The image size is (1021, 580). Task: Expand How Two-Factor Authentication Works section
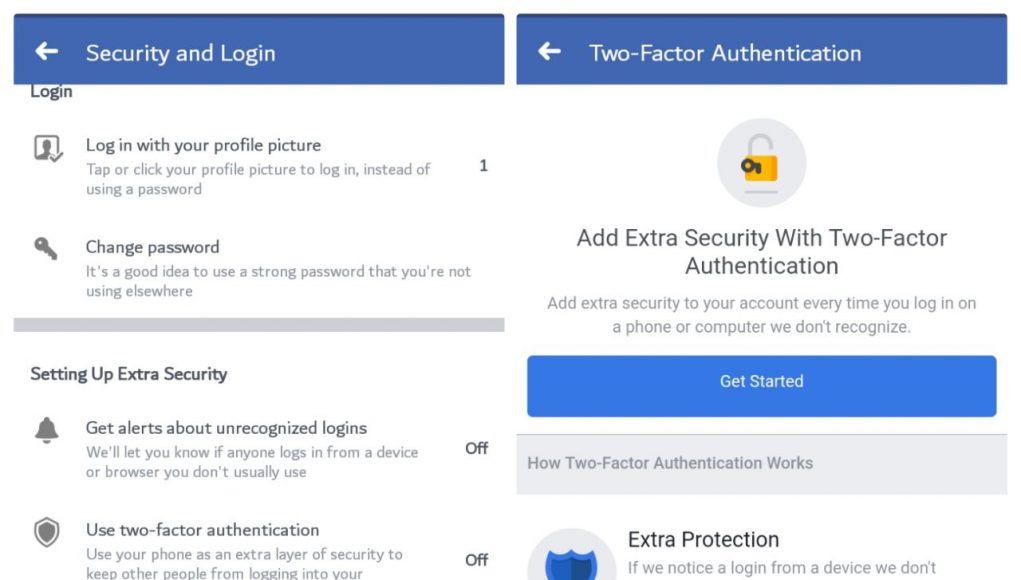(x=761, y=463)
